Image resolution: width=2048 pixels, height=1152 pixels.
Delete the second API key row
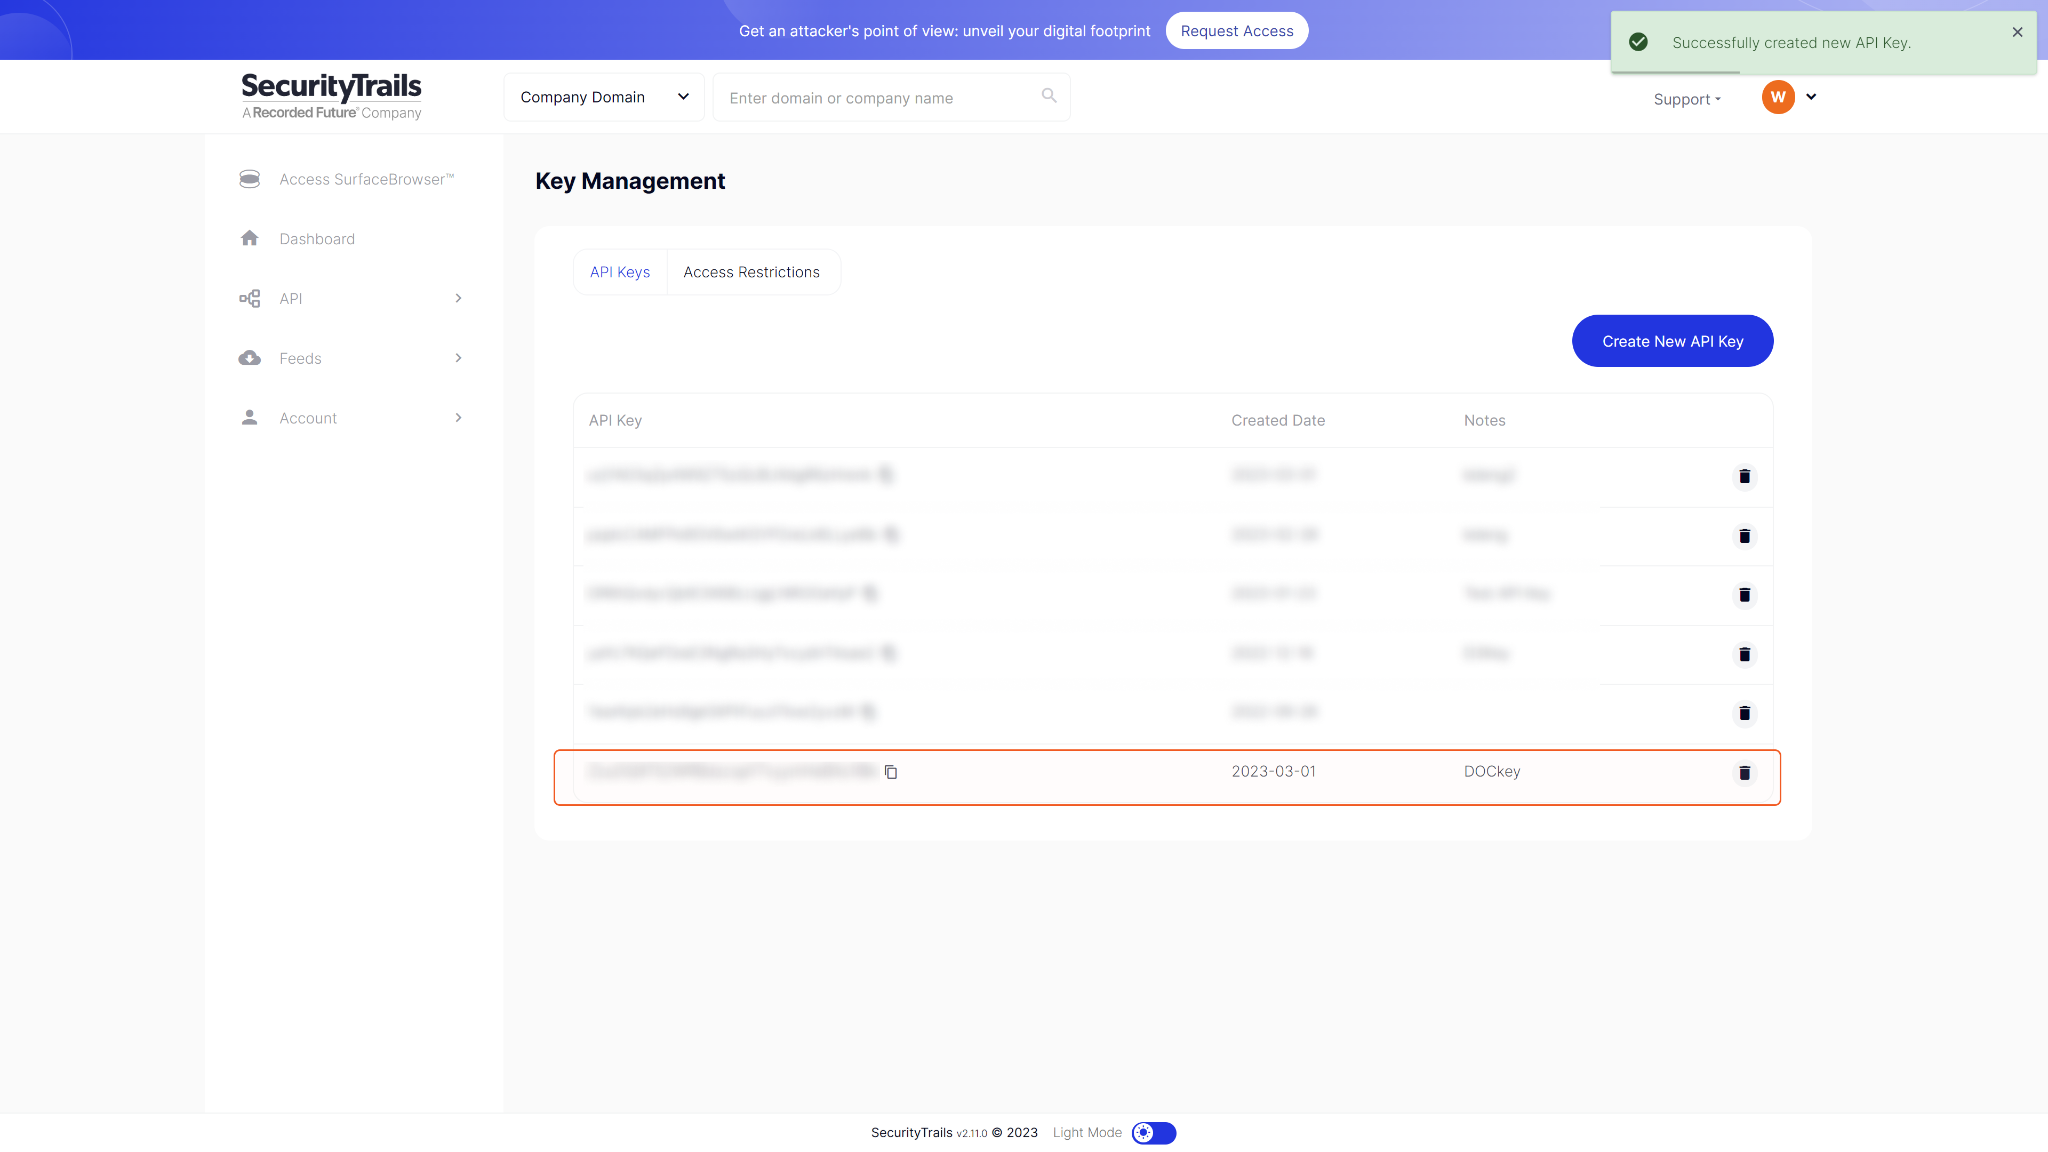[1744, 536]
